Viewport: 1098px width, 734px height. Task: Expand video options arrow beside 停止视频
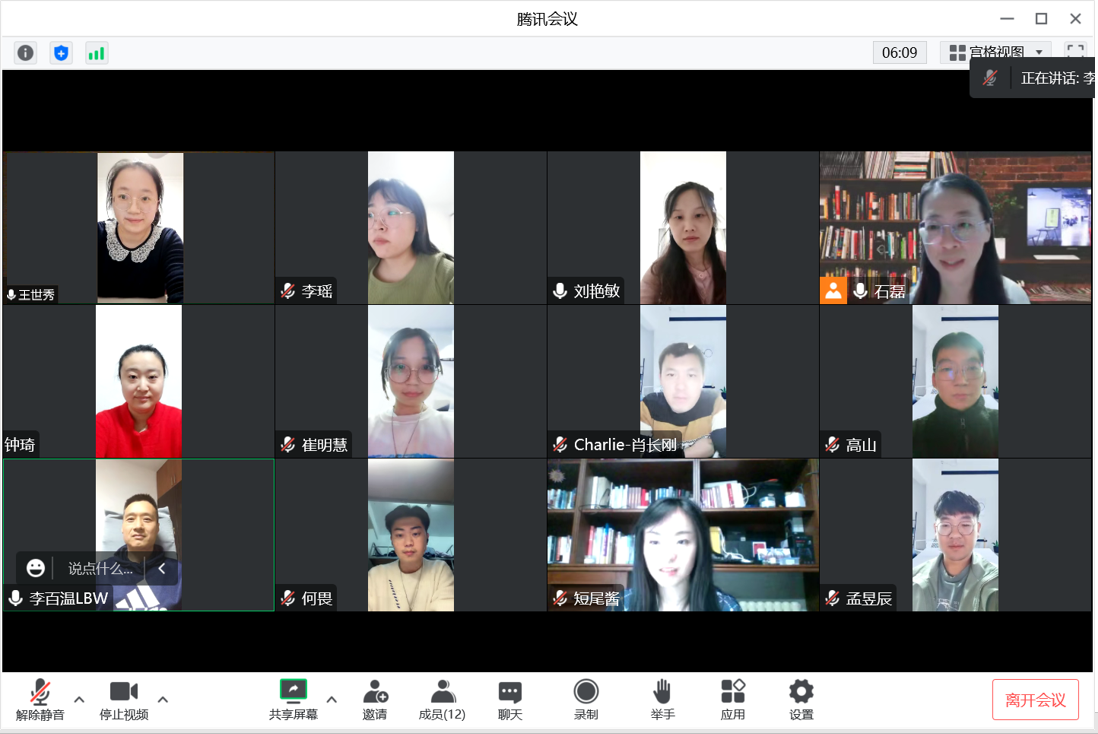point(163,699)
